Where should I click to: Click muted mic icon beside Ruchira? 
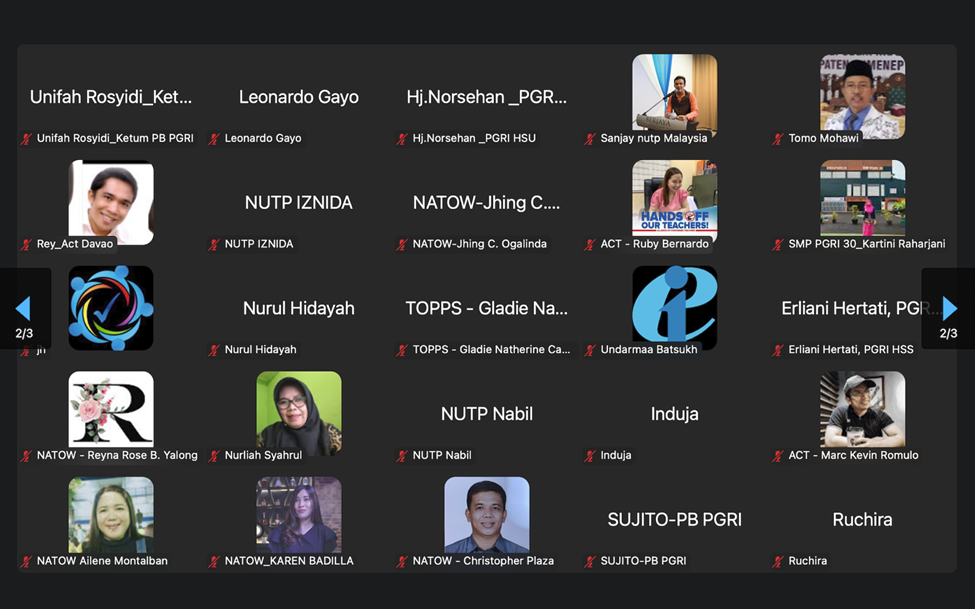(x=778, y=562)
